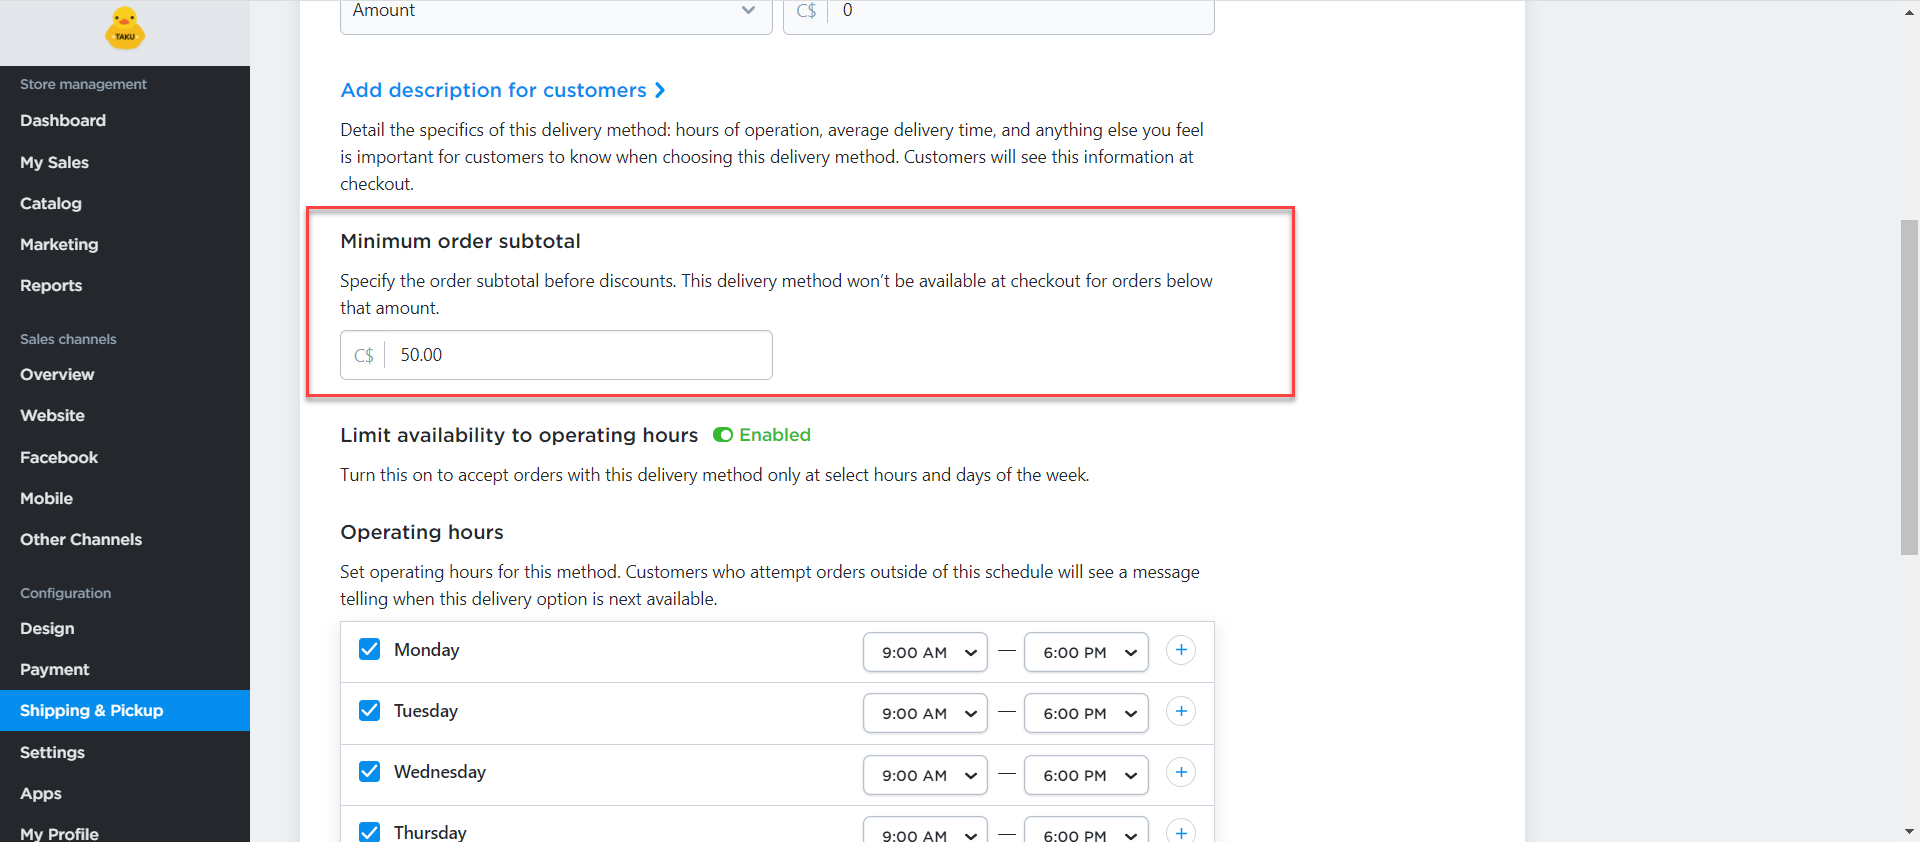Click Add description for customers link

(x=493, y=90)
